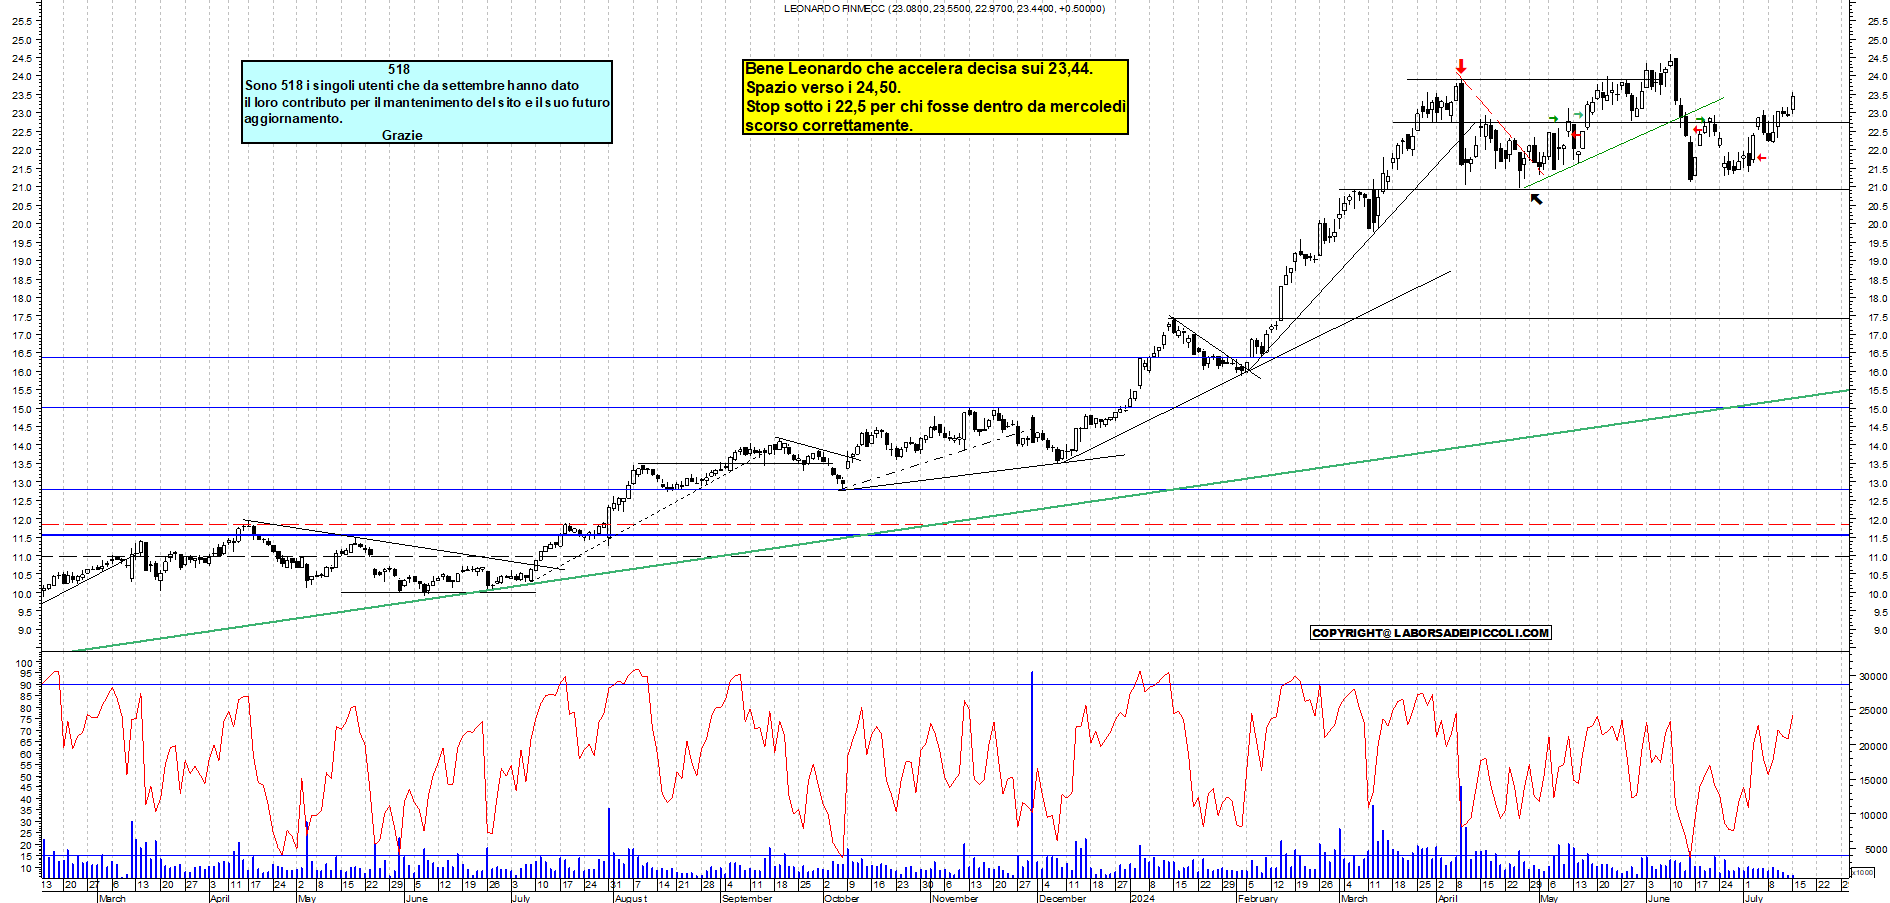The height and width of the screenshot is (903, 1890).
Task: Click the August label on the time axis
Action: 631,898
